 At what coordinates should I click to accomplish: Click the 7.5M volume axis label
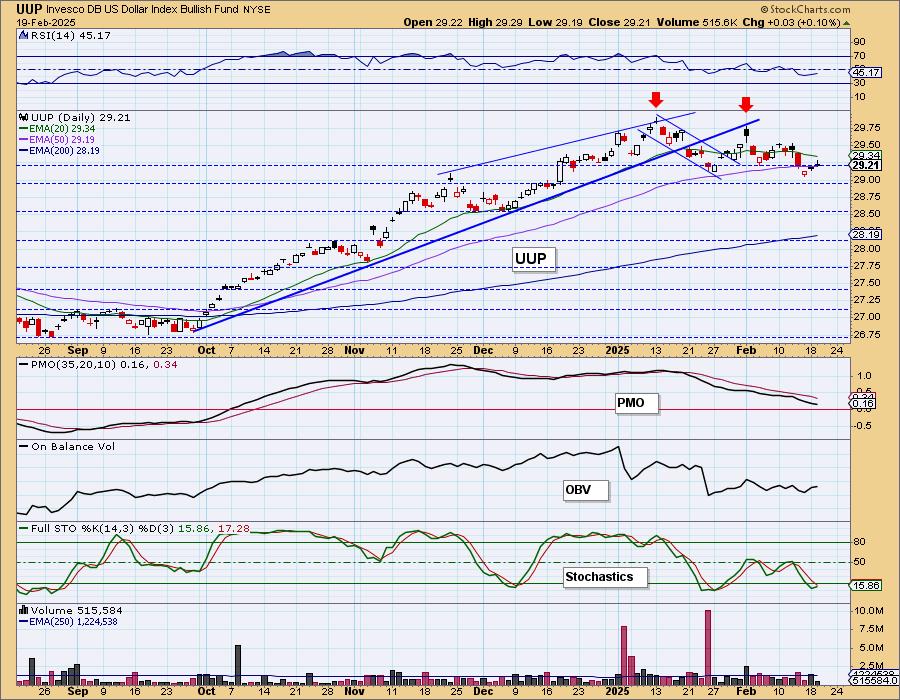[x=869, y=629]
